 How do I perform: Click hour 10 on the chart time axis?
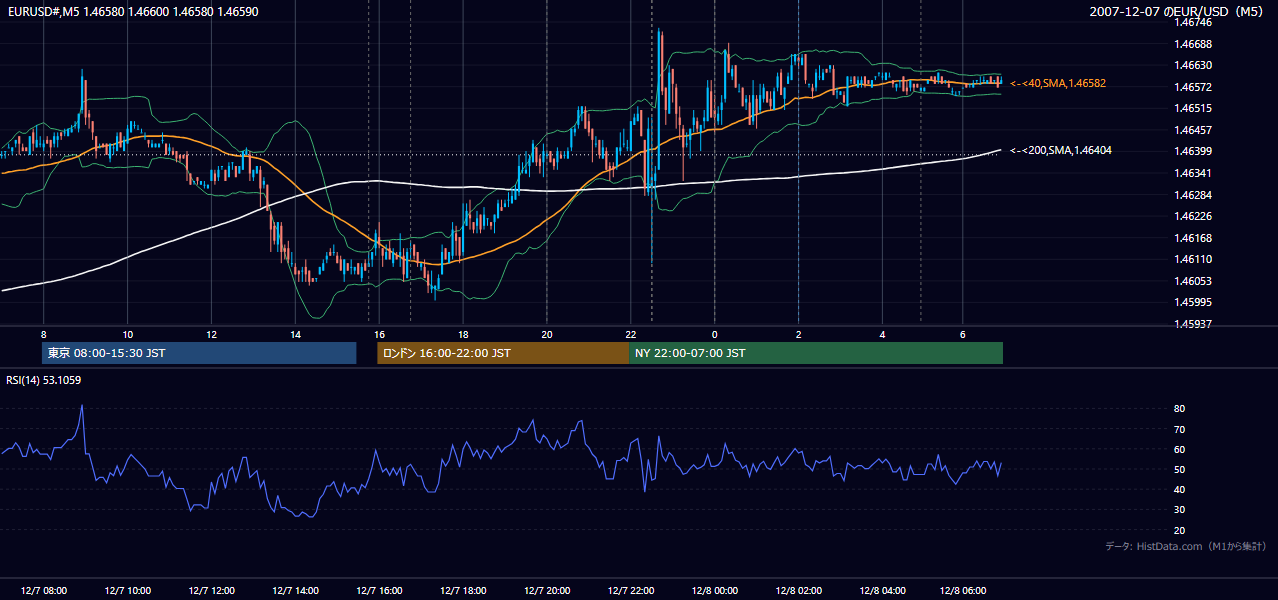(x=127, y=334)
